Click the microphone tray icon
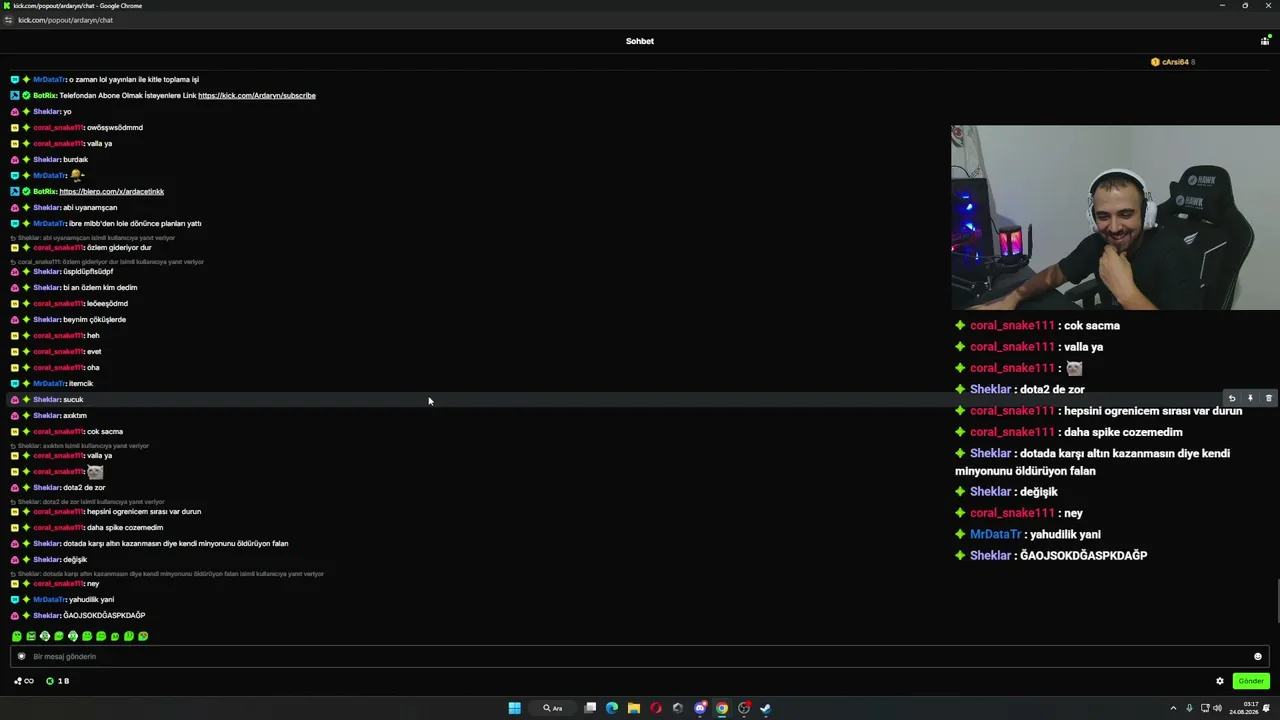This screenshot has width=1280, height=720. (x=1189, y=708)
